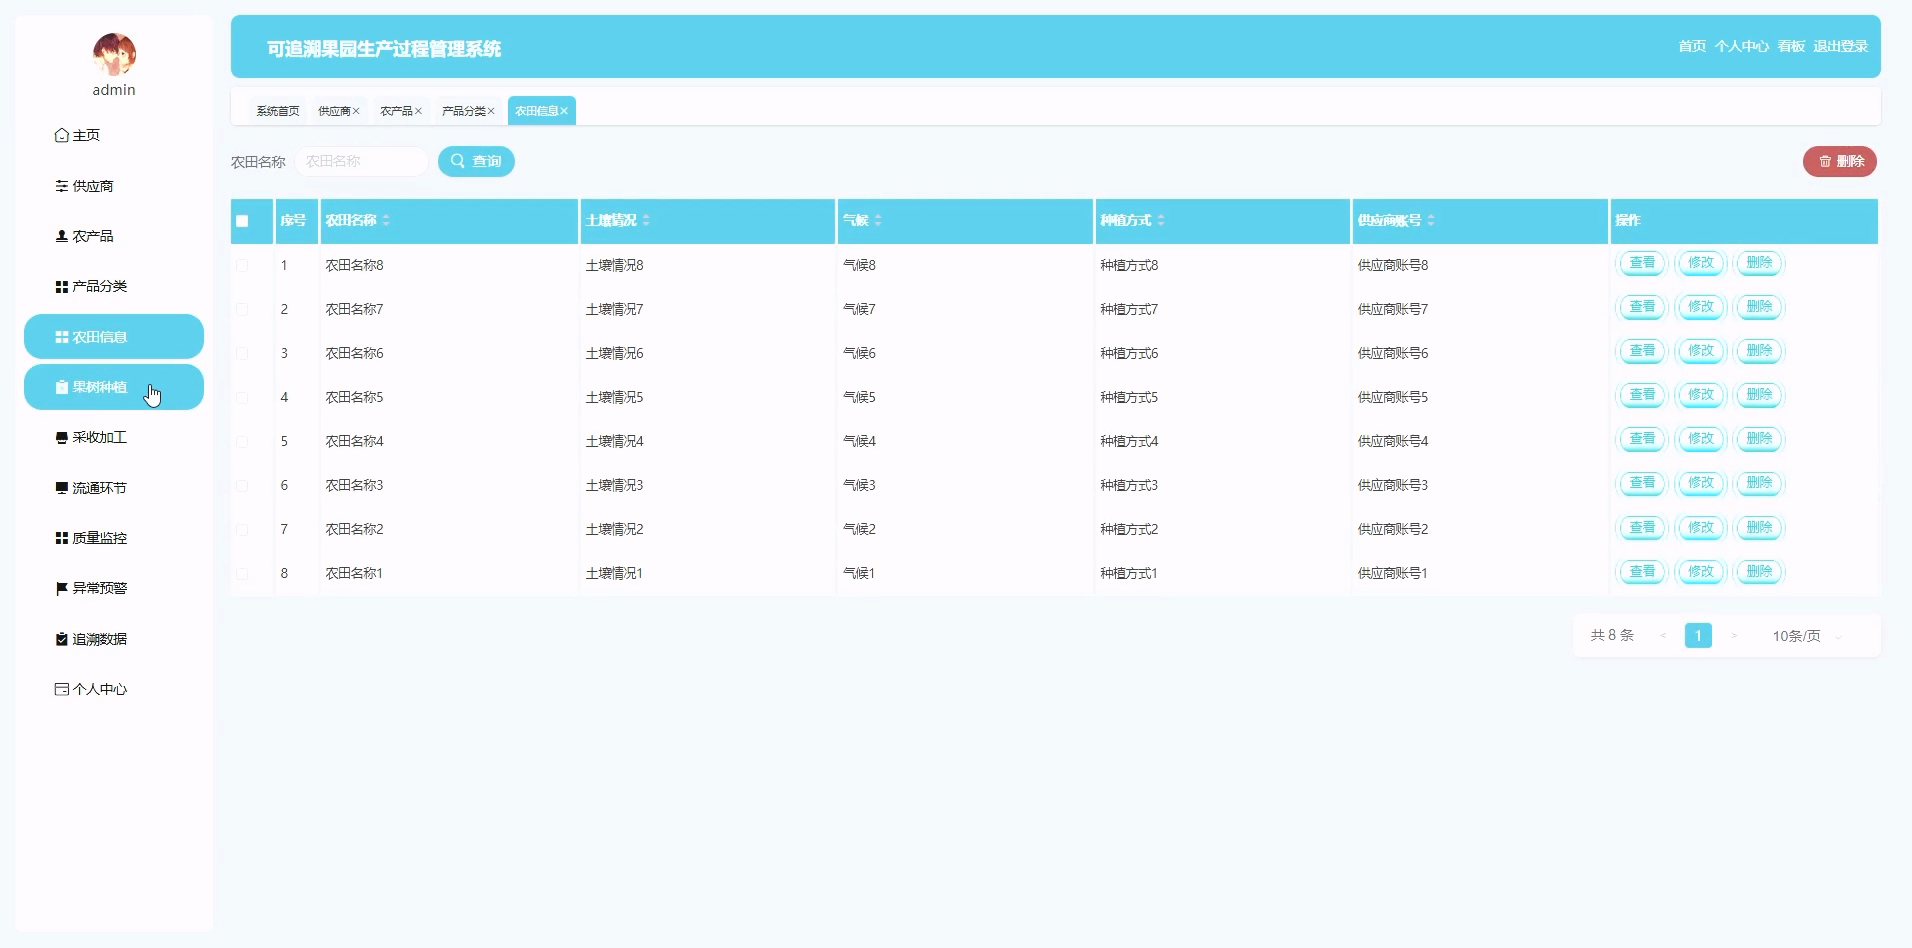
Task: Click 修改 for row 农田名称8
Action: pos(1700,263)
